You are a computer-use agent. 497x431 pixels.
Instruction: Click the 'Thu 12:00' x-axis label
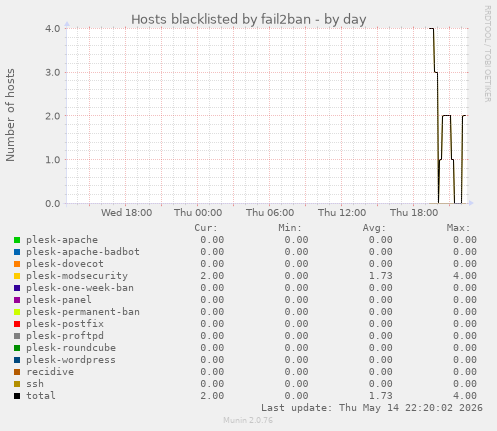point(342,213)
